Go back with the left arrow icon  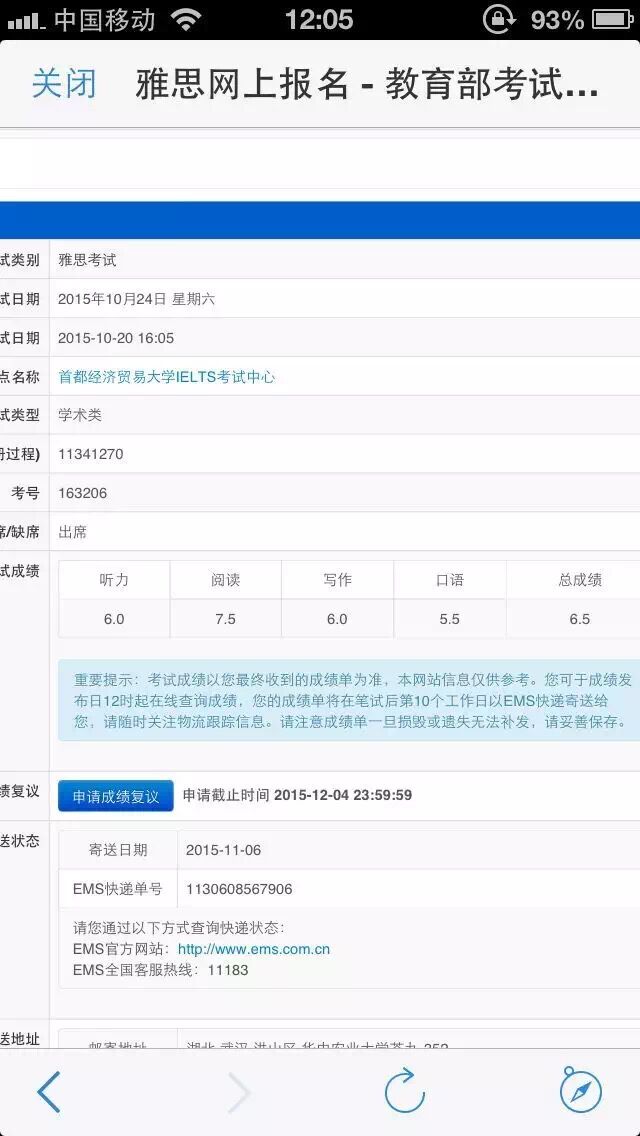49,1091
